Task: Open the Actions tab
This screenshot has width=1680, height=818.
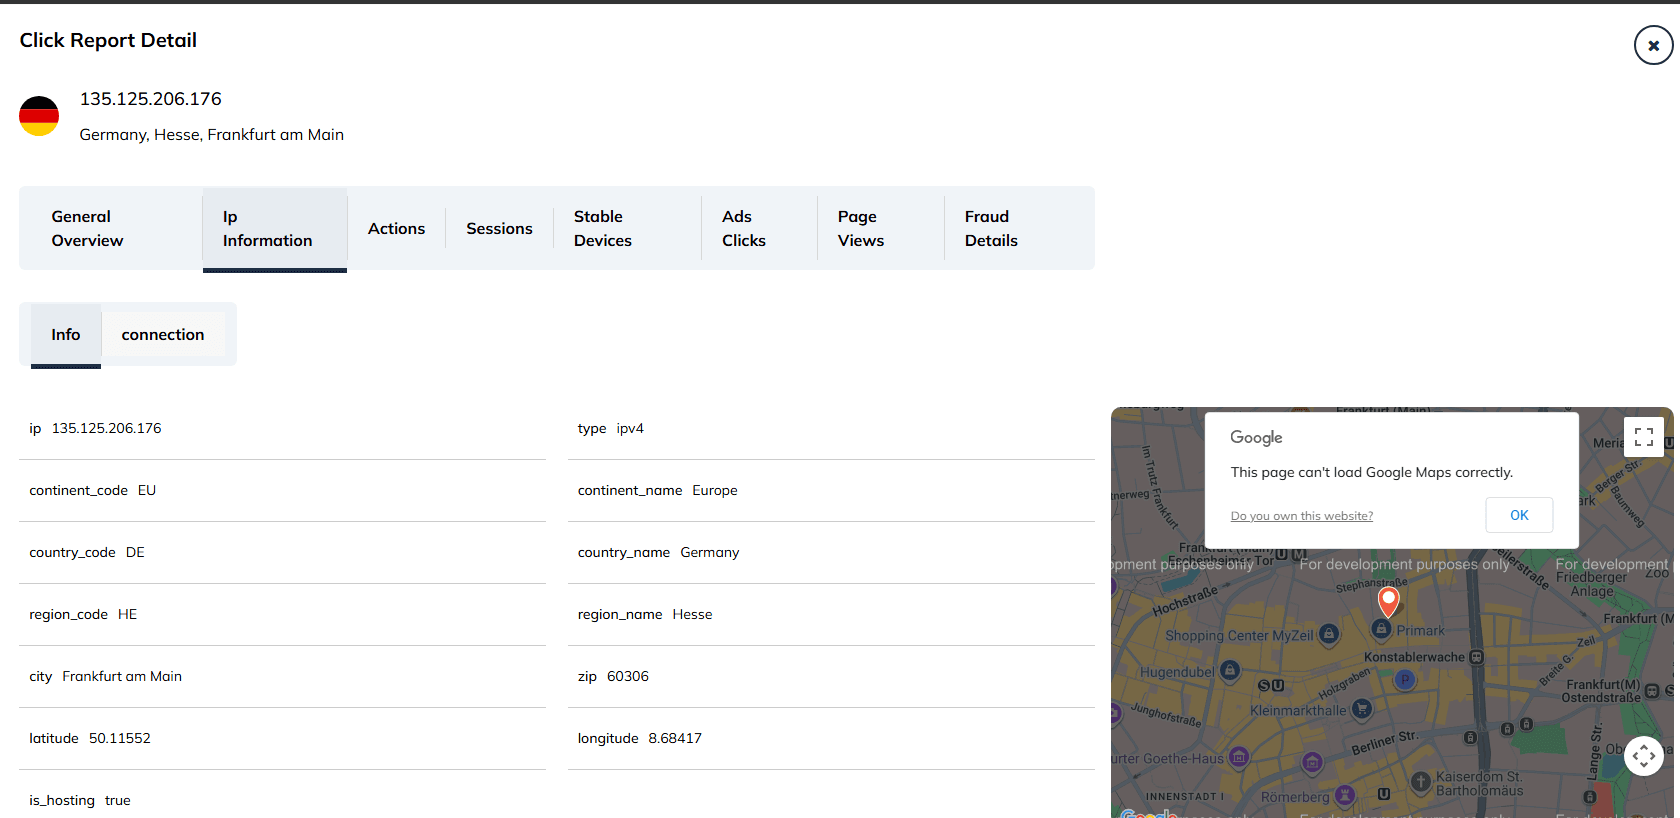Action: (396, 229)
